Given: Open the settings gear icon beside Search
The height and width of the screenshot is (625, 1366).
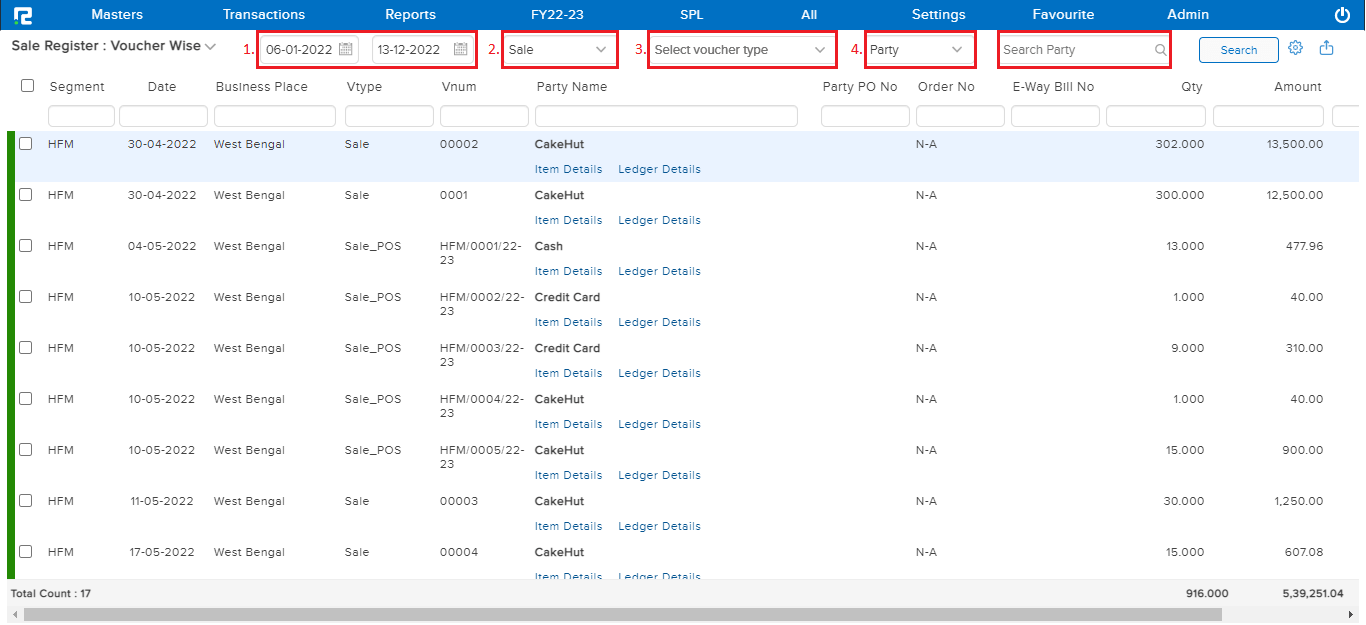Looking at the screenshot, I should (x=1296, y=48).
